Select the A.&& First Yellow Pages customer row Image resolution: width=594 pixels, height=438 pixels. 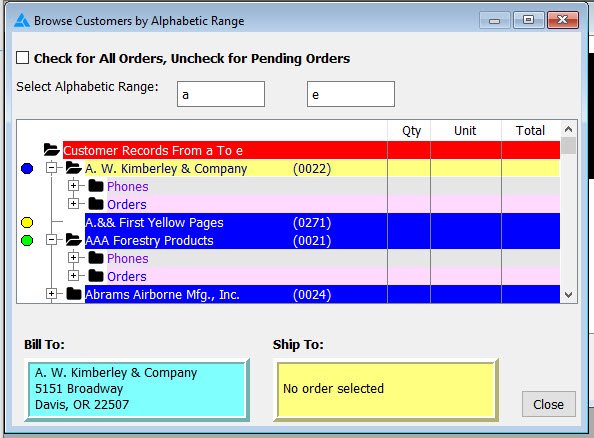coord(322,222)
